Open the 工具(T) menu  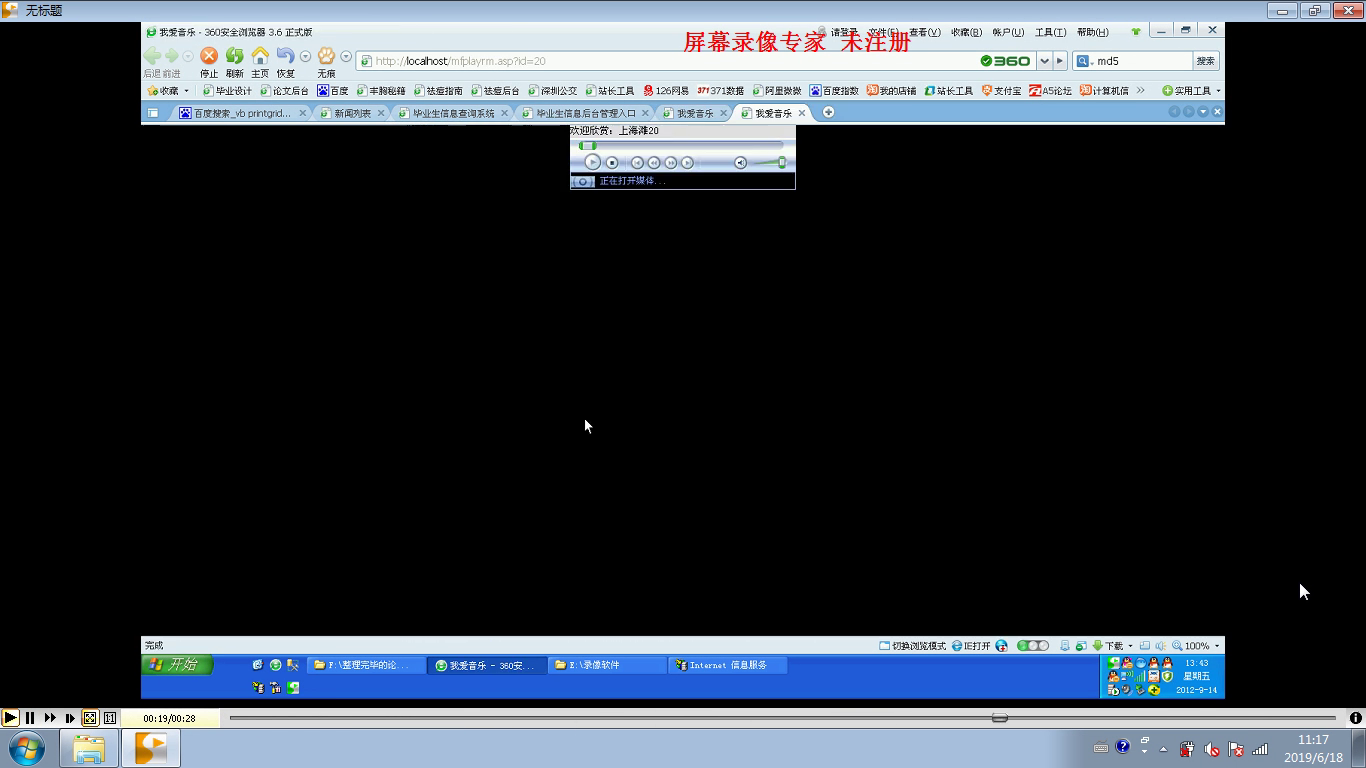(x=1050, y=32)
